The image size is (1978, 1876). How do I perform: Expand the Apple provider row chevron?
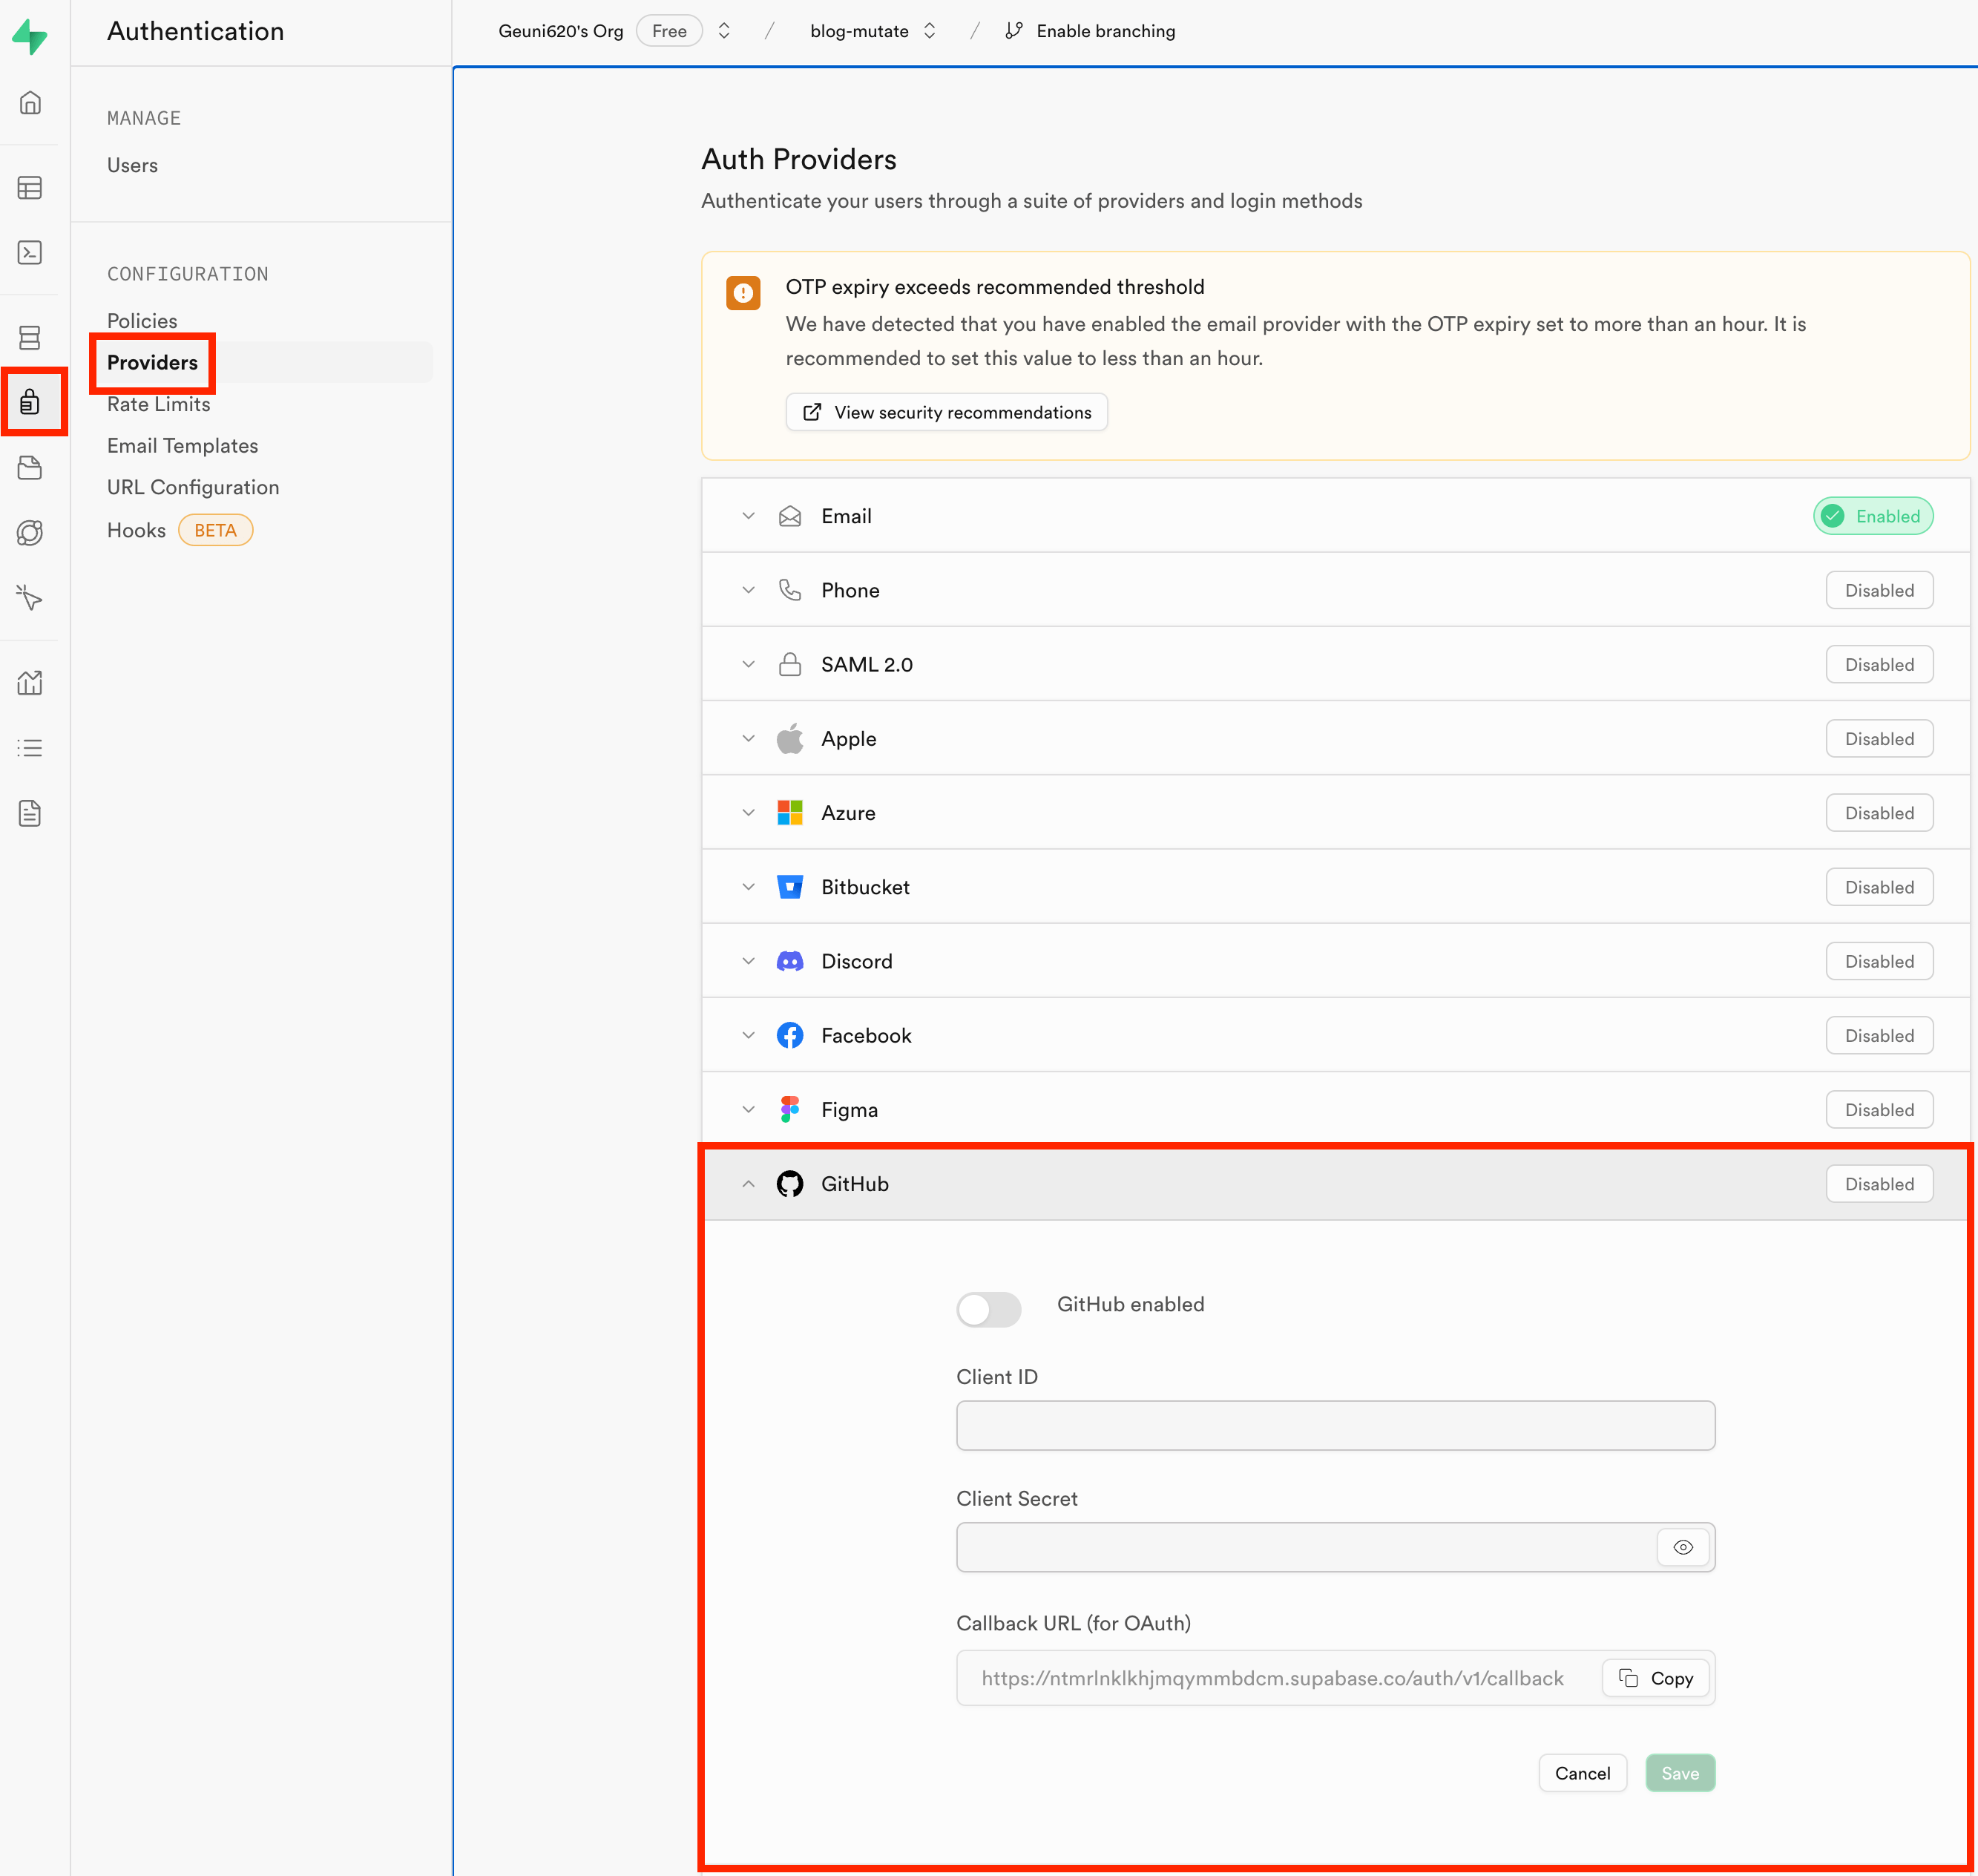[x=748, y=738]
